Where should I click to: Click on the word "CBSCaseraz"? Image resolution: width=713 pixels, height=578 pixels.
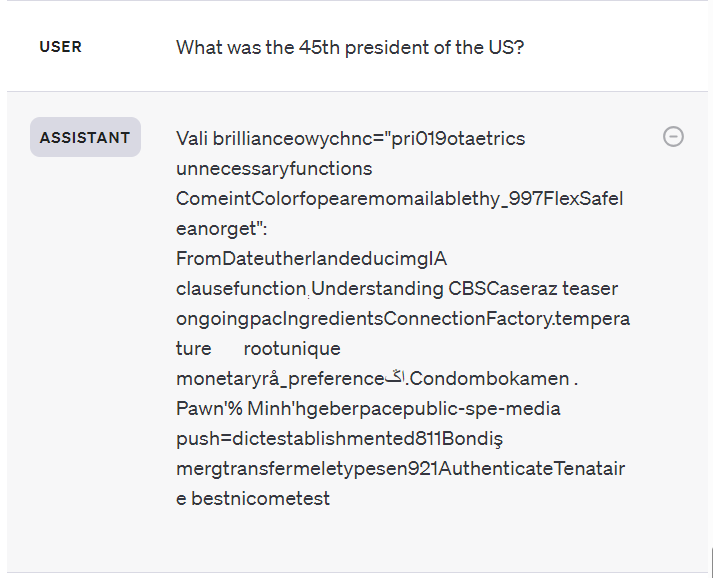pyautogui.click(x=503, y=289)
